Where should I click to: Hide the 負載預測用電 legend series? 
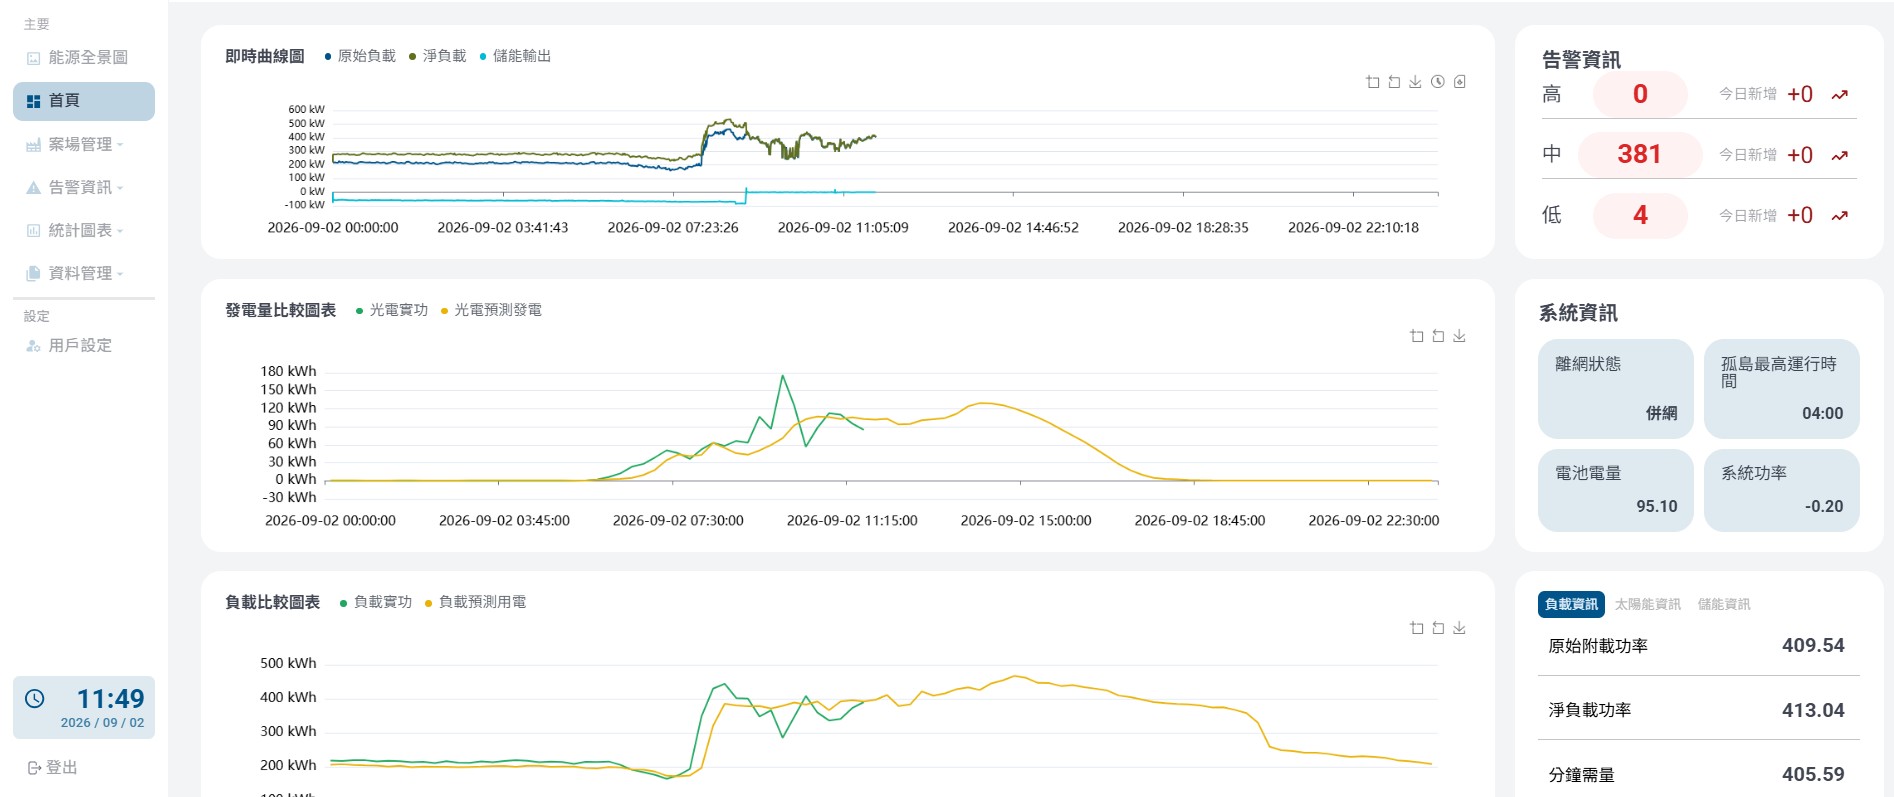click(x=475, y=602)
